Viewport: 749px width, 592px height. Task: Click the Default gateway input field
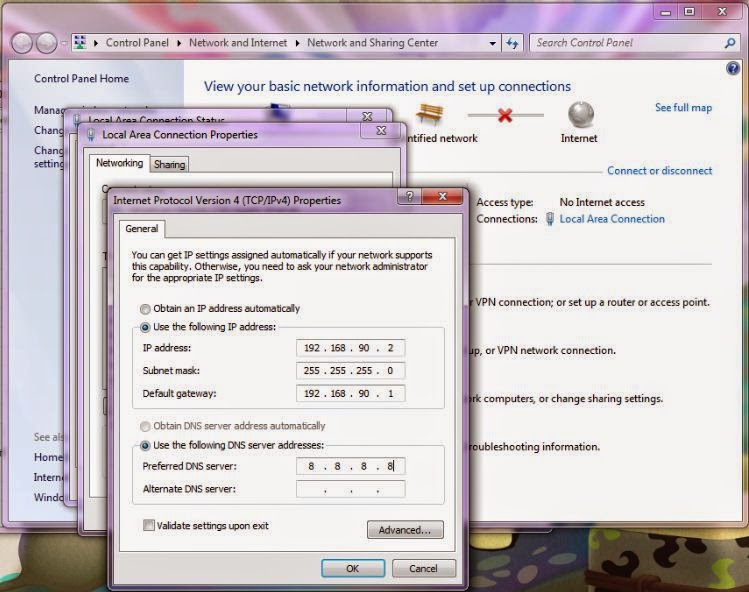point(351,394)
